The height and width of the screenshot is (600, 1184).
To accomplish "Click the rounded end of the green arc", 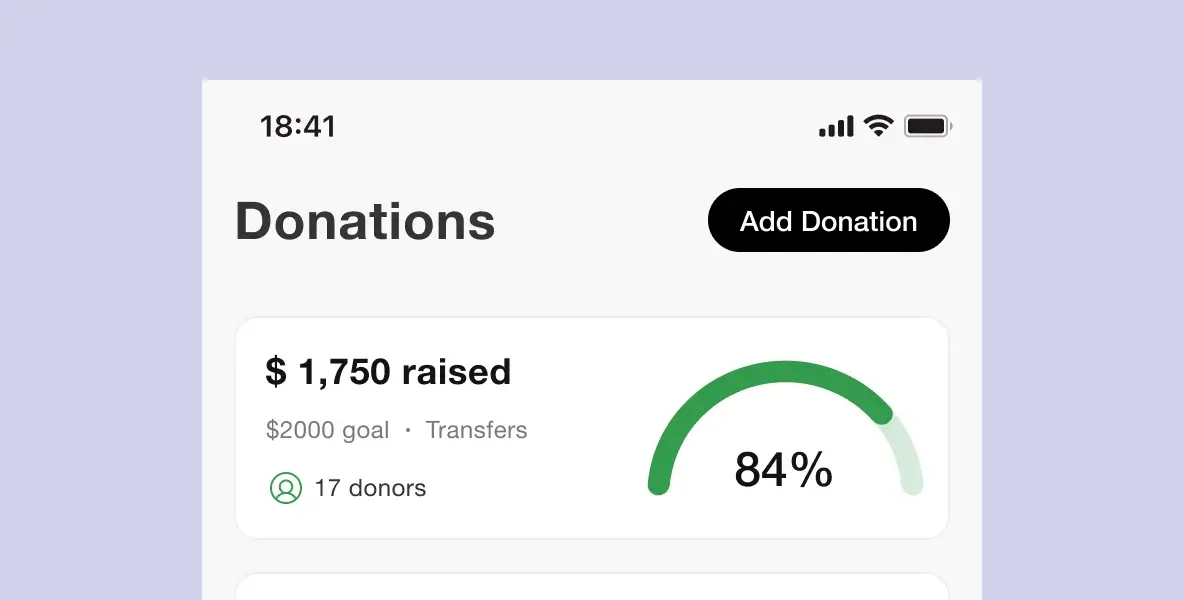I will [x=881, y=413].
